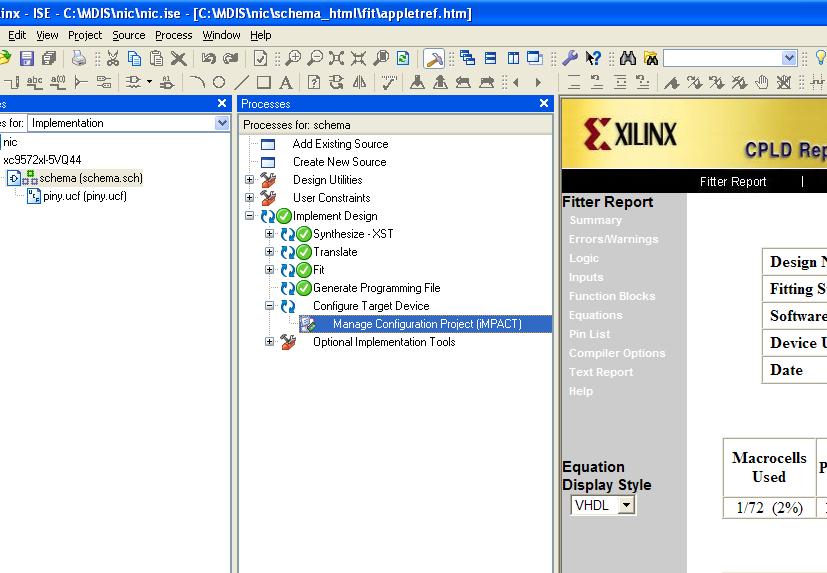Select schema (schema.sch) source file

91,178
